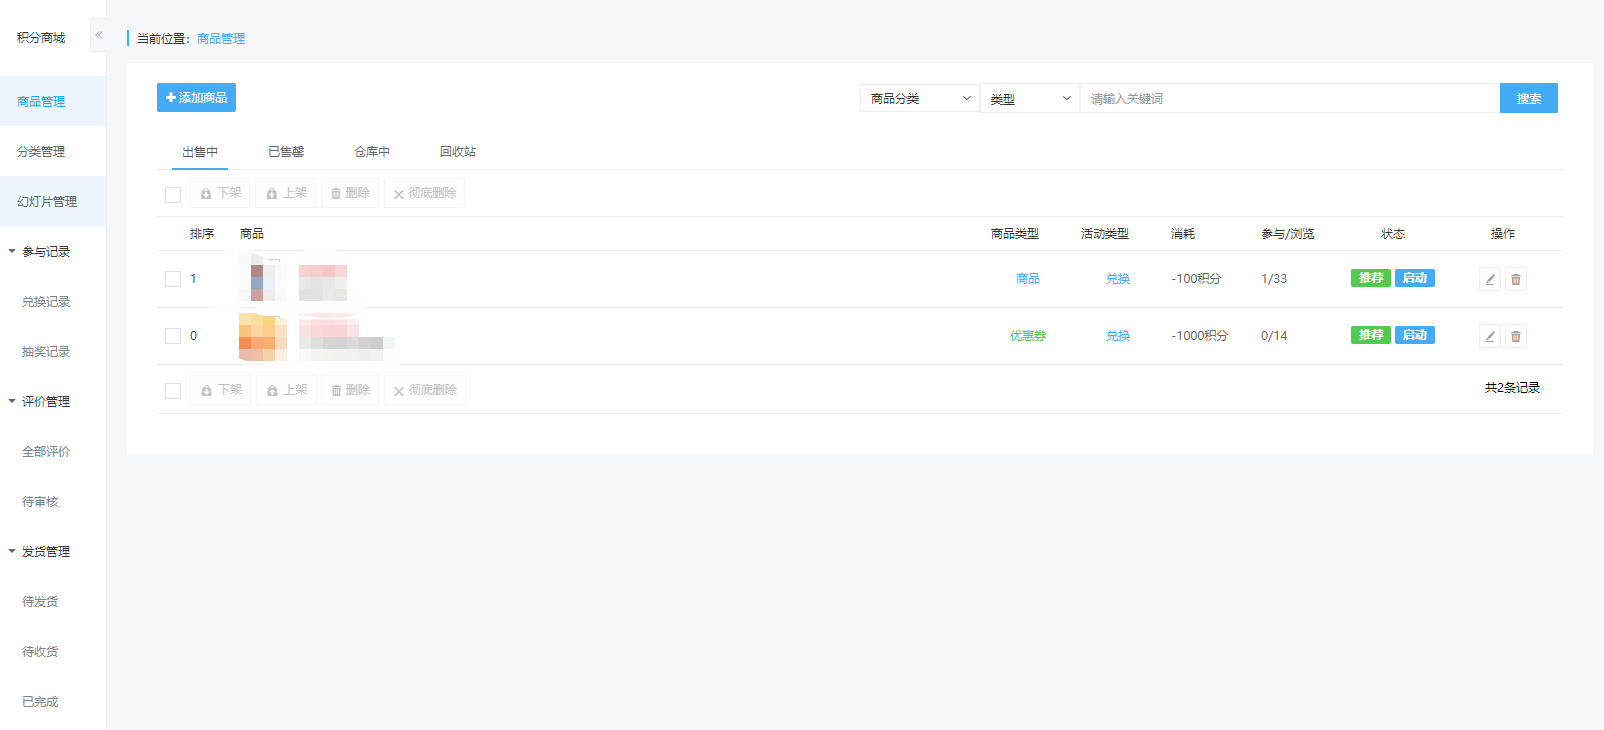This screenshot has height=730, width=1604.
Task: Click 兑换 activity type for -100积分 row
Action: (x=1118, y=279)
